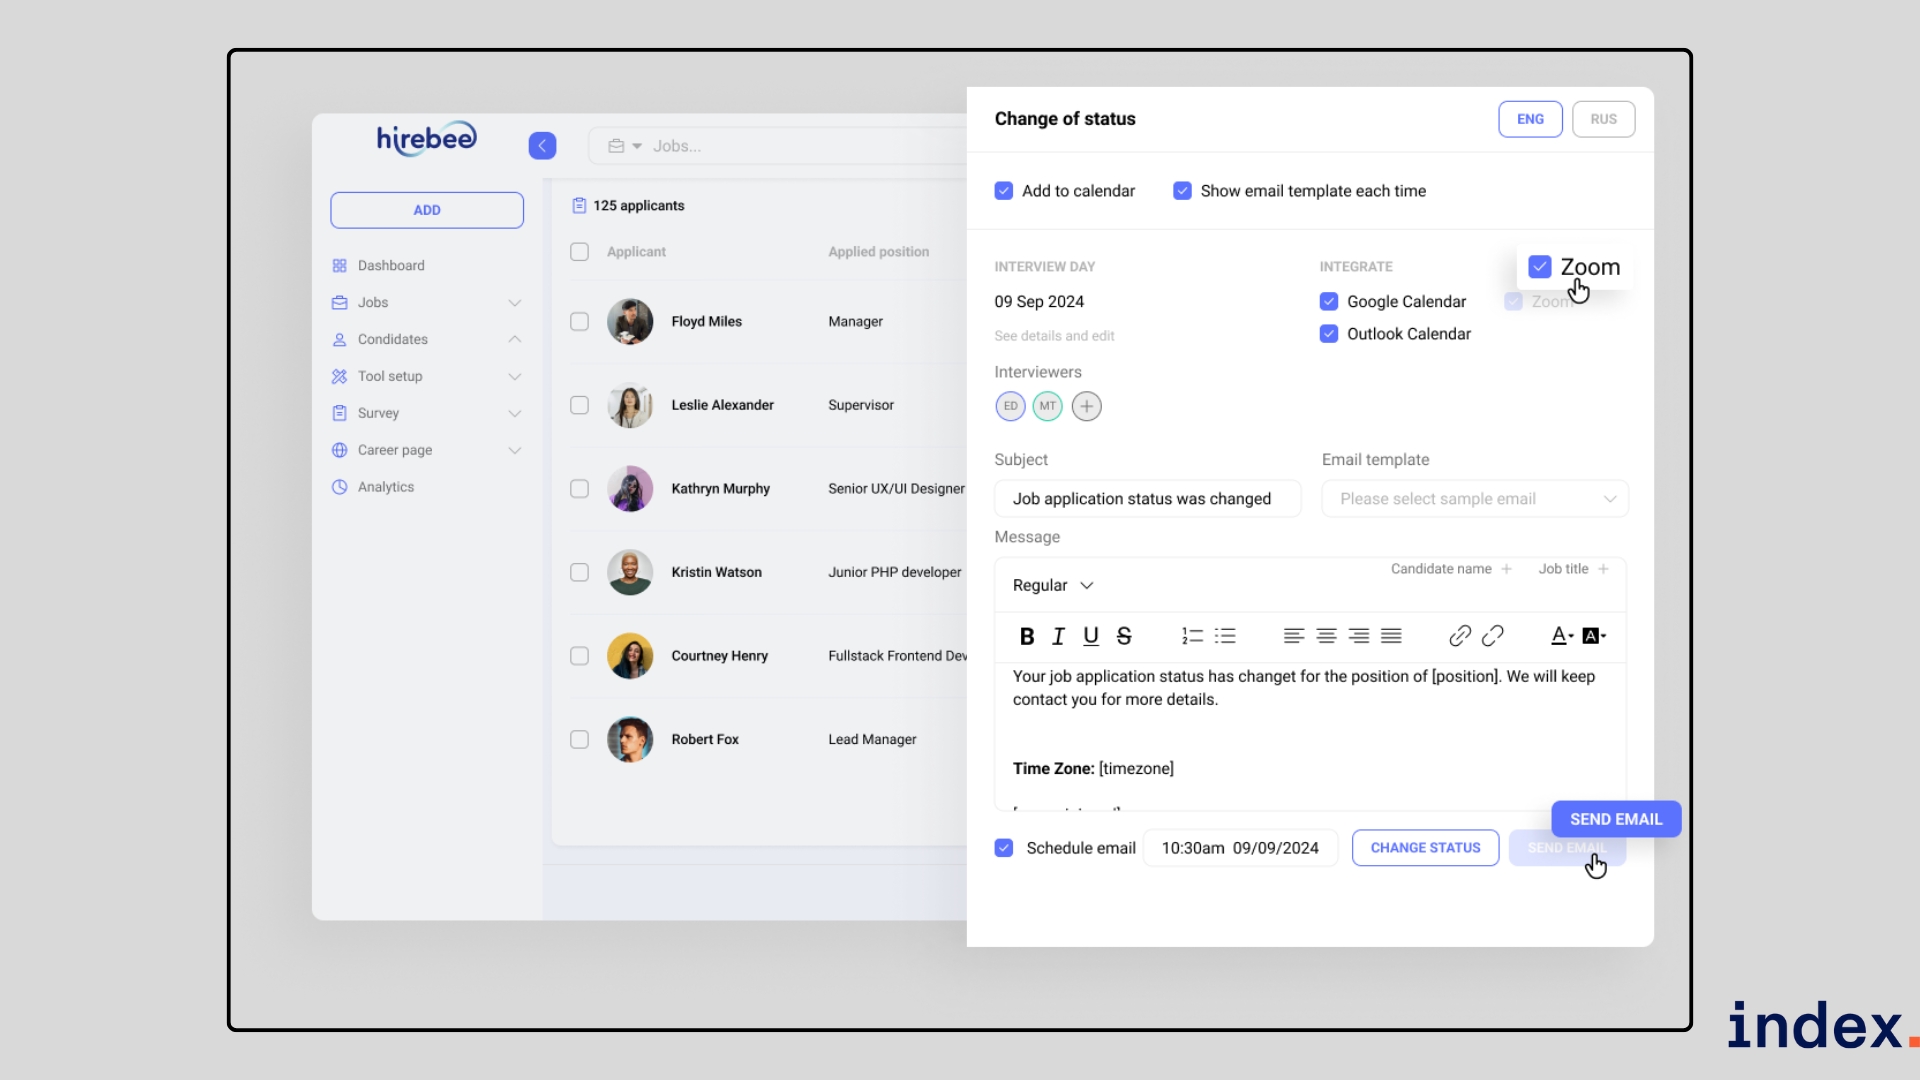Center align the message text
Image resolution: width=1920 pixels, height=1080 pixels.
point(1326,636)
